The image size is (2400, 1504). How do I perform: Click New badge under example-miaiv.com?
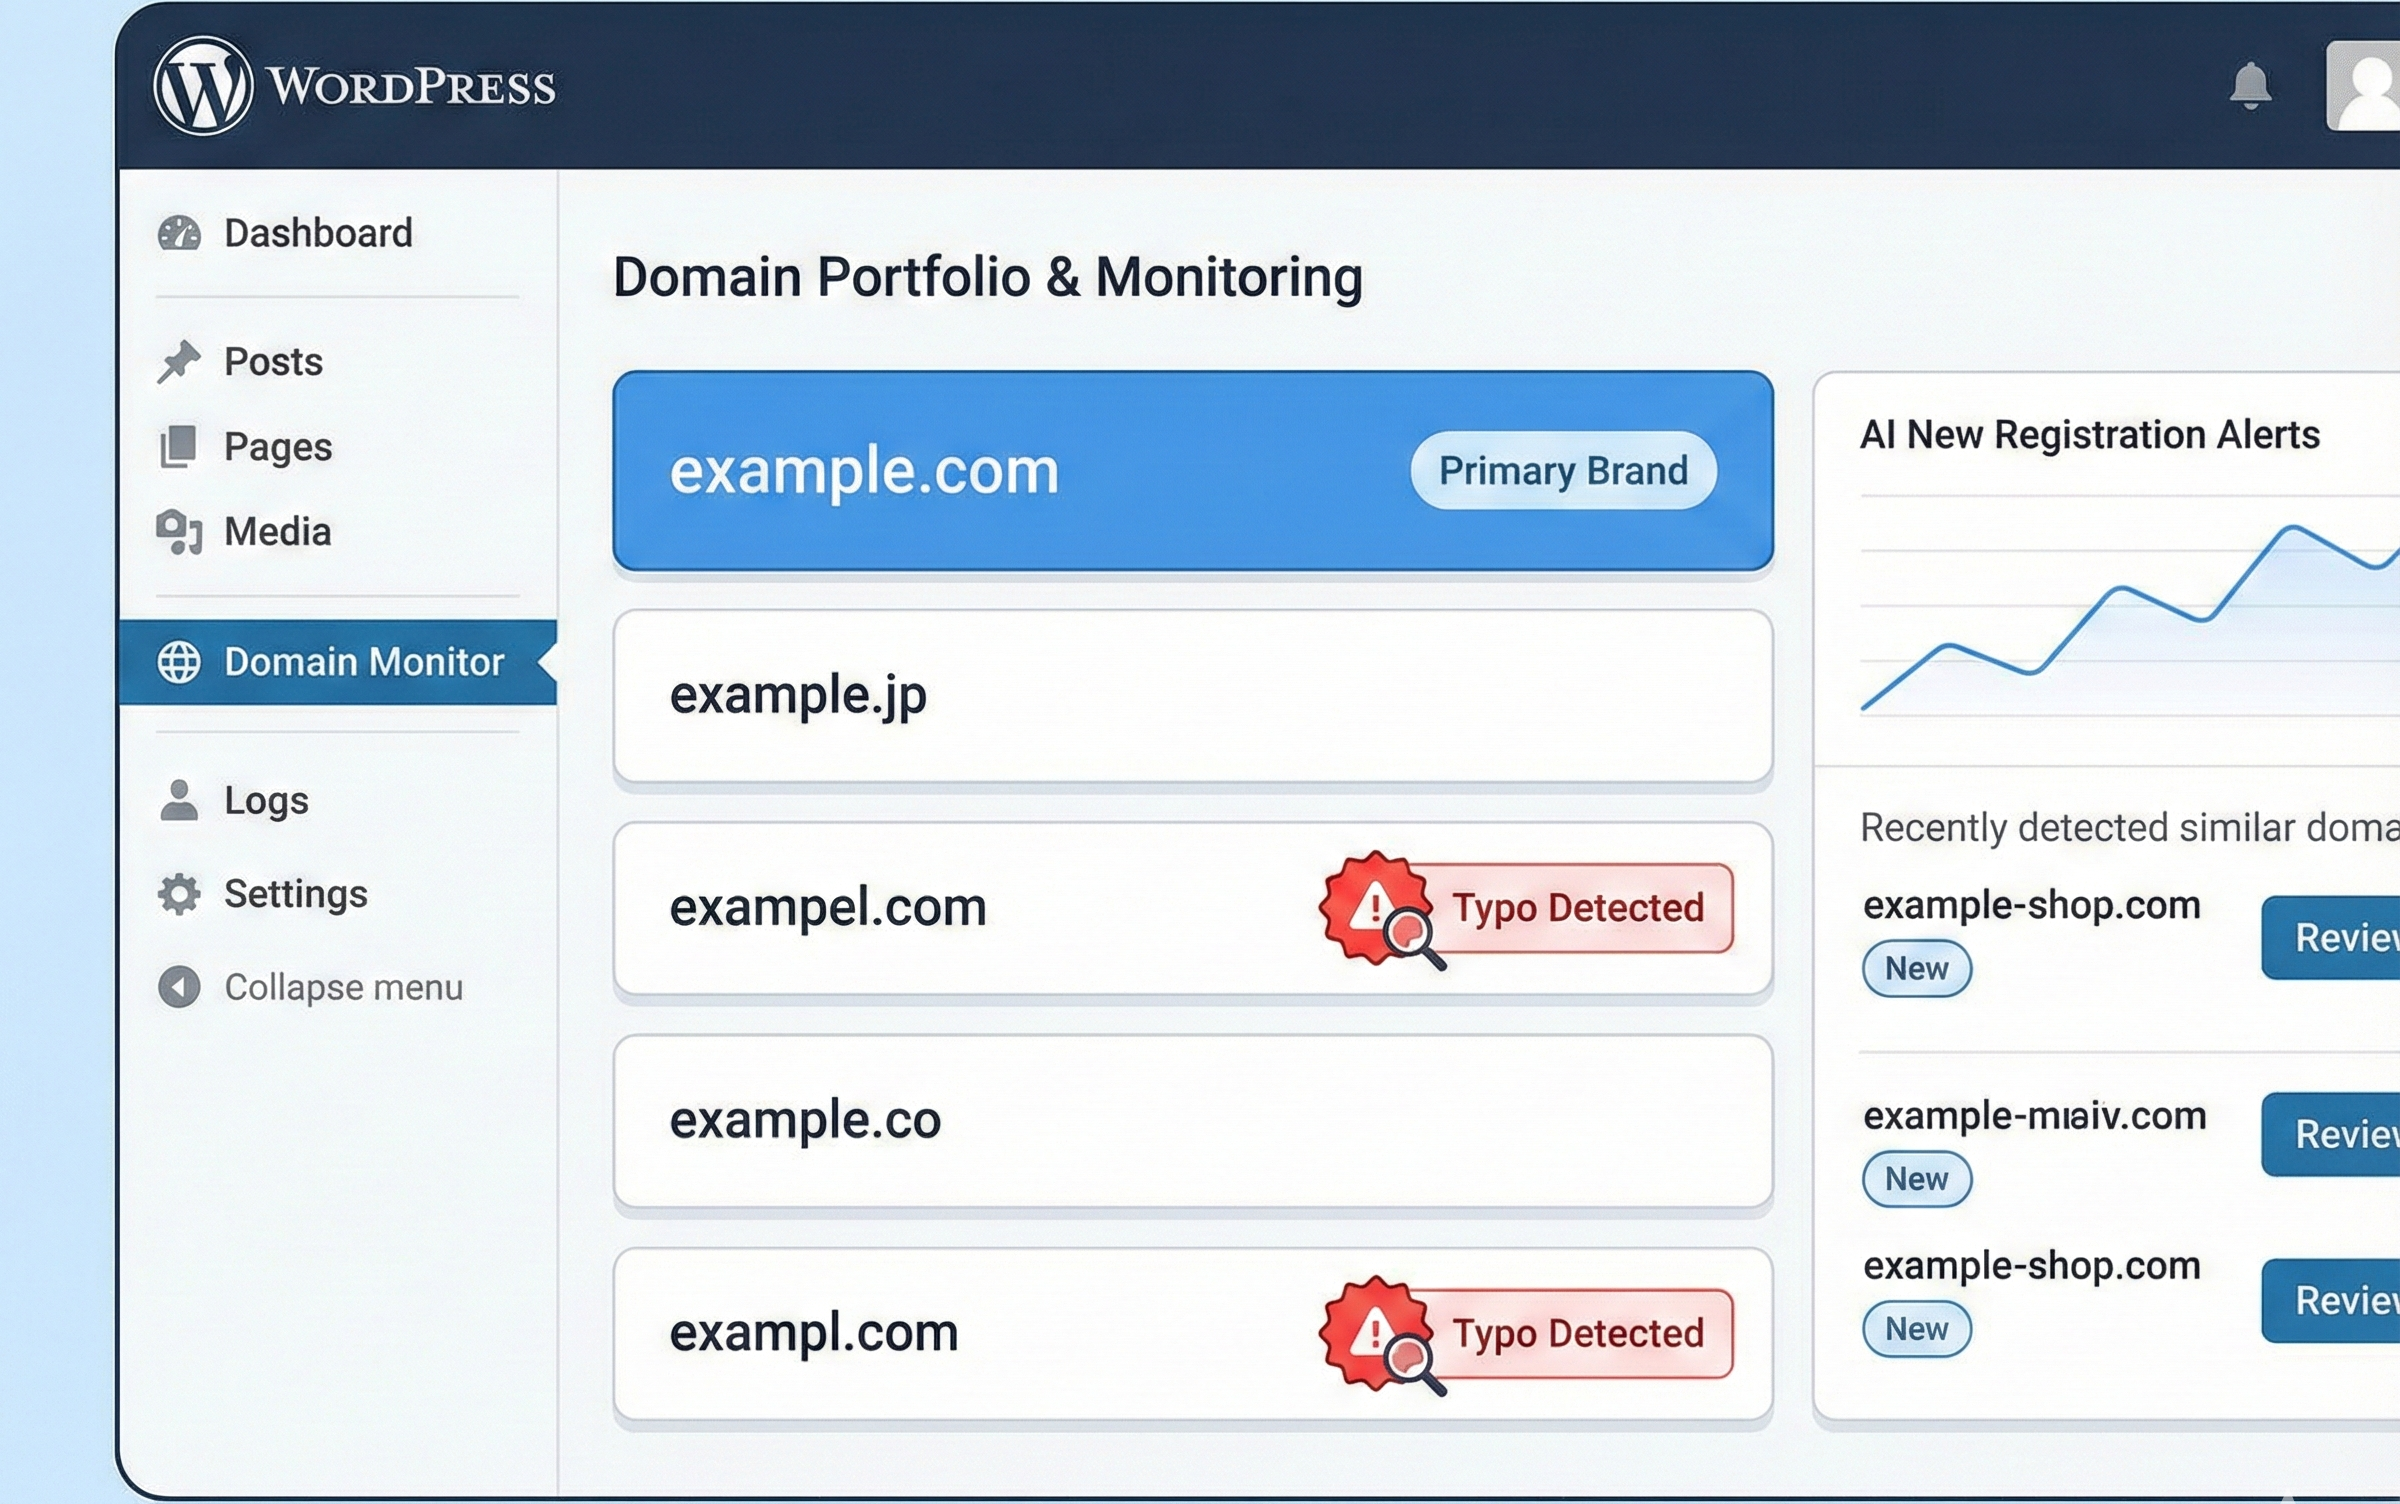click(1916, 1179)
